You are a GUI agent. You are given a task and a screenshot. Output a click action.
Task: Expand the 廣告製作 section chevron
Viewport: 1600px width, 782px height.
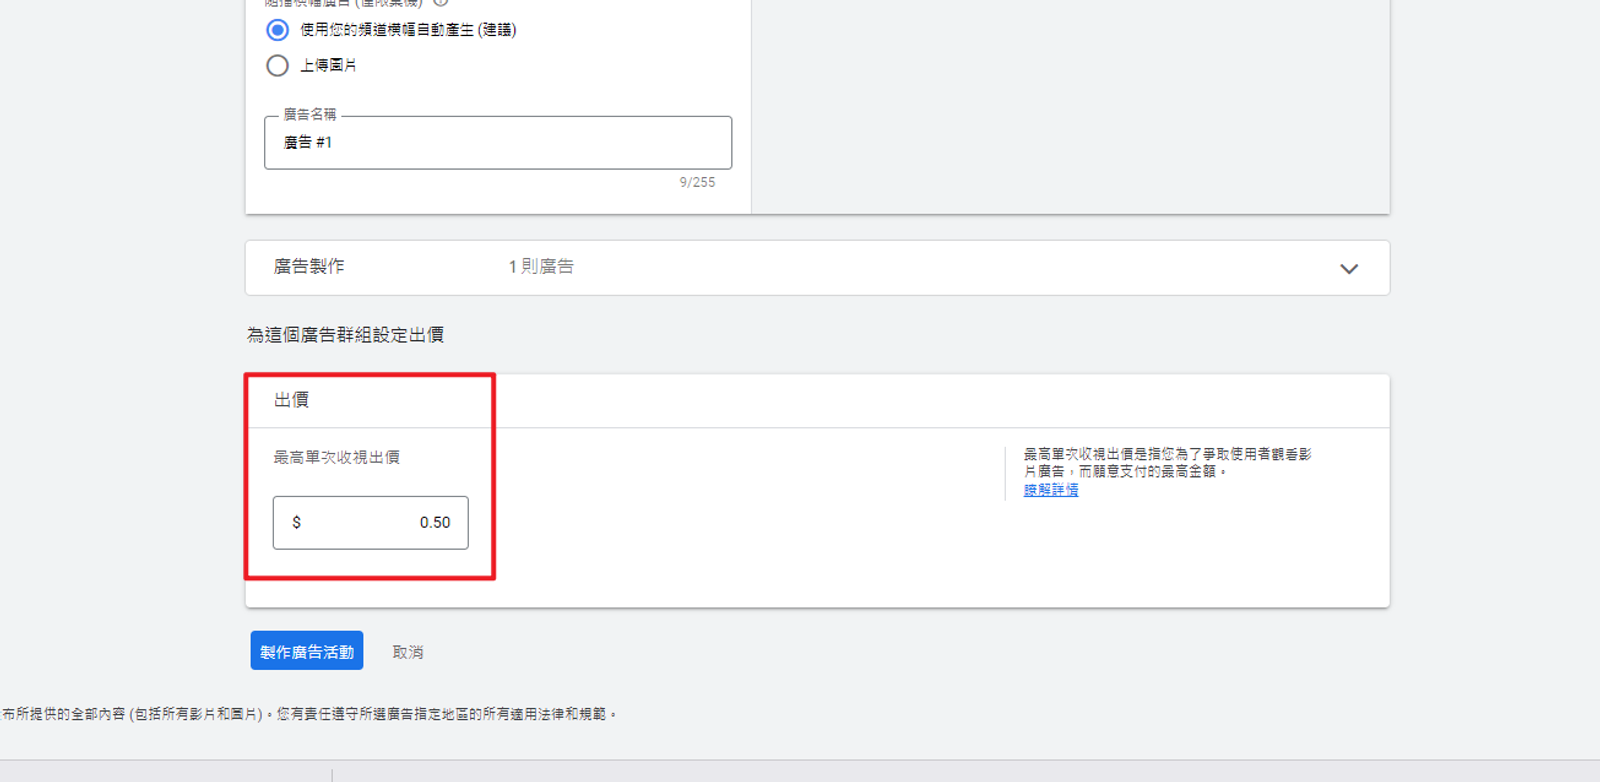point(1349,268)
